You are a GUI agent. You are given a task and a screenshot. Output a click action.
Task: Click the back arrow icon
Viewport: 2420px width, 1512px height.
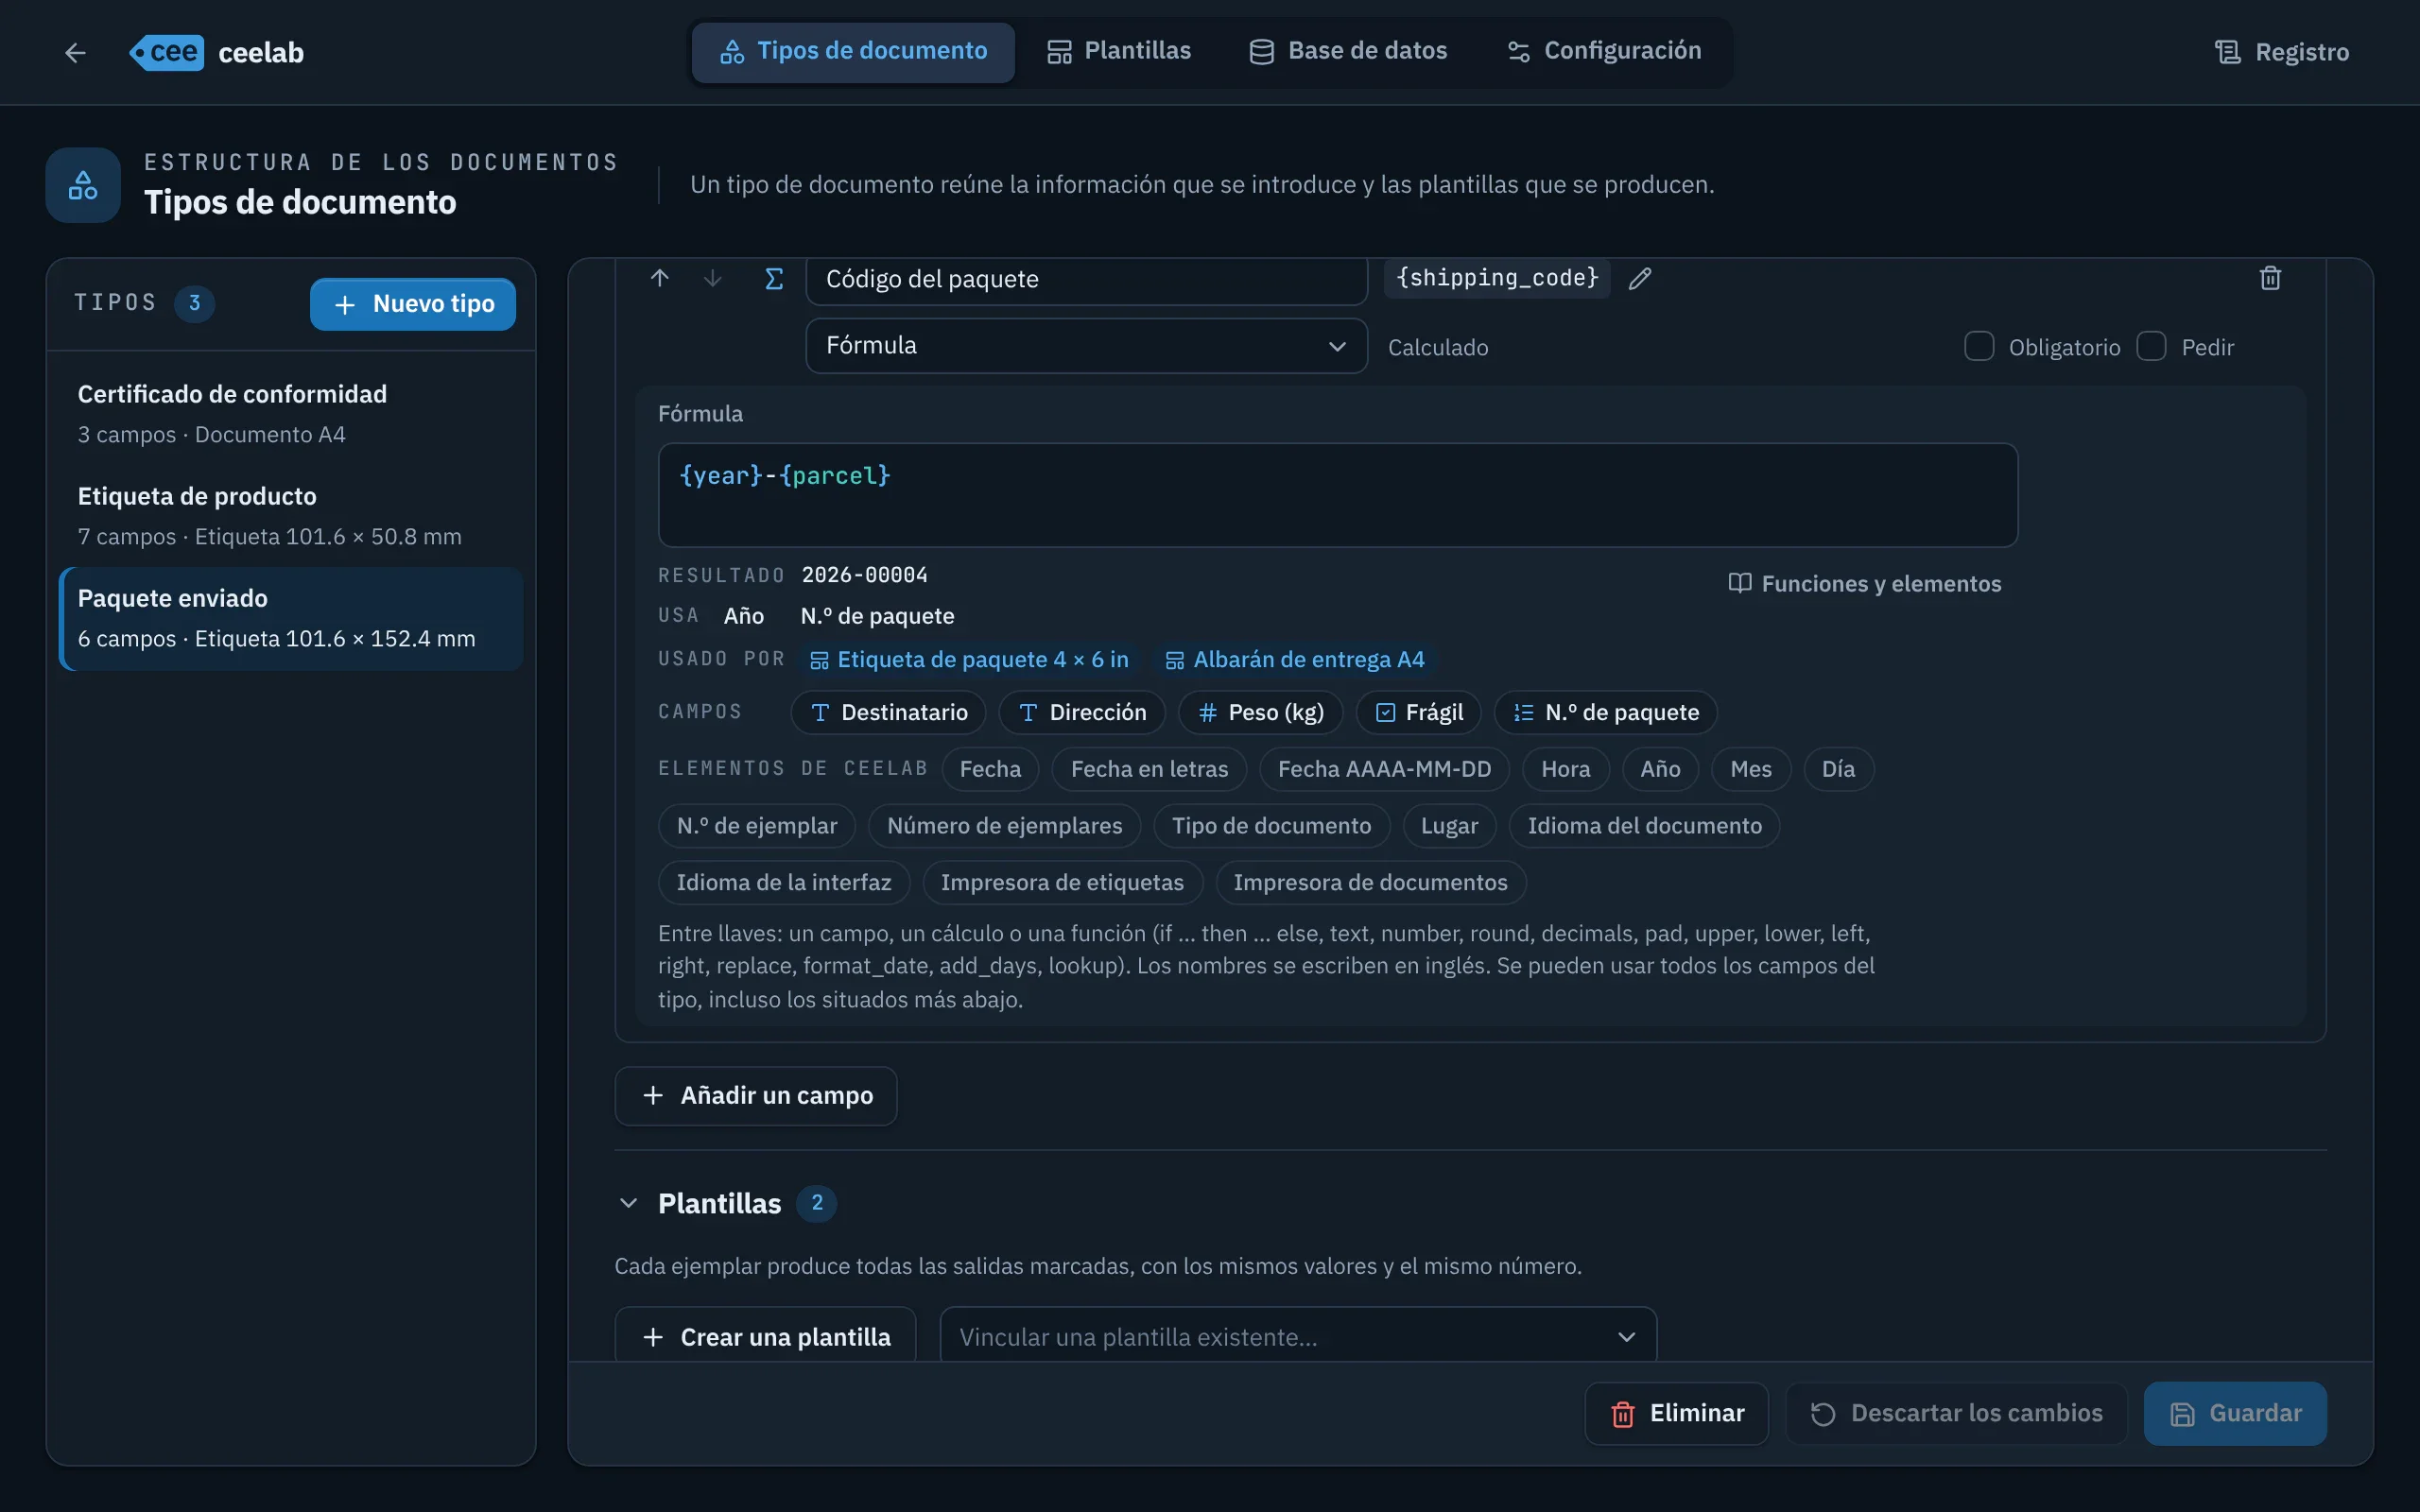75,52
